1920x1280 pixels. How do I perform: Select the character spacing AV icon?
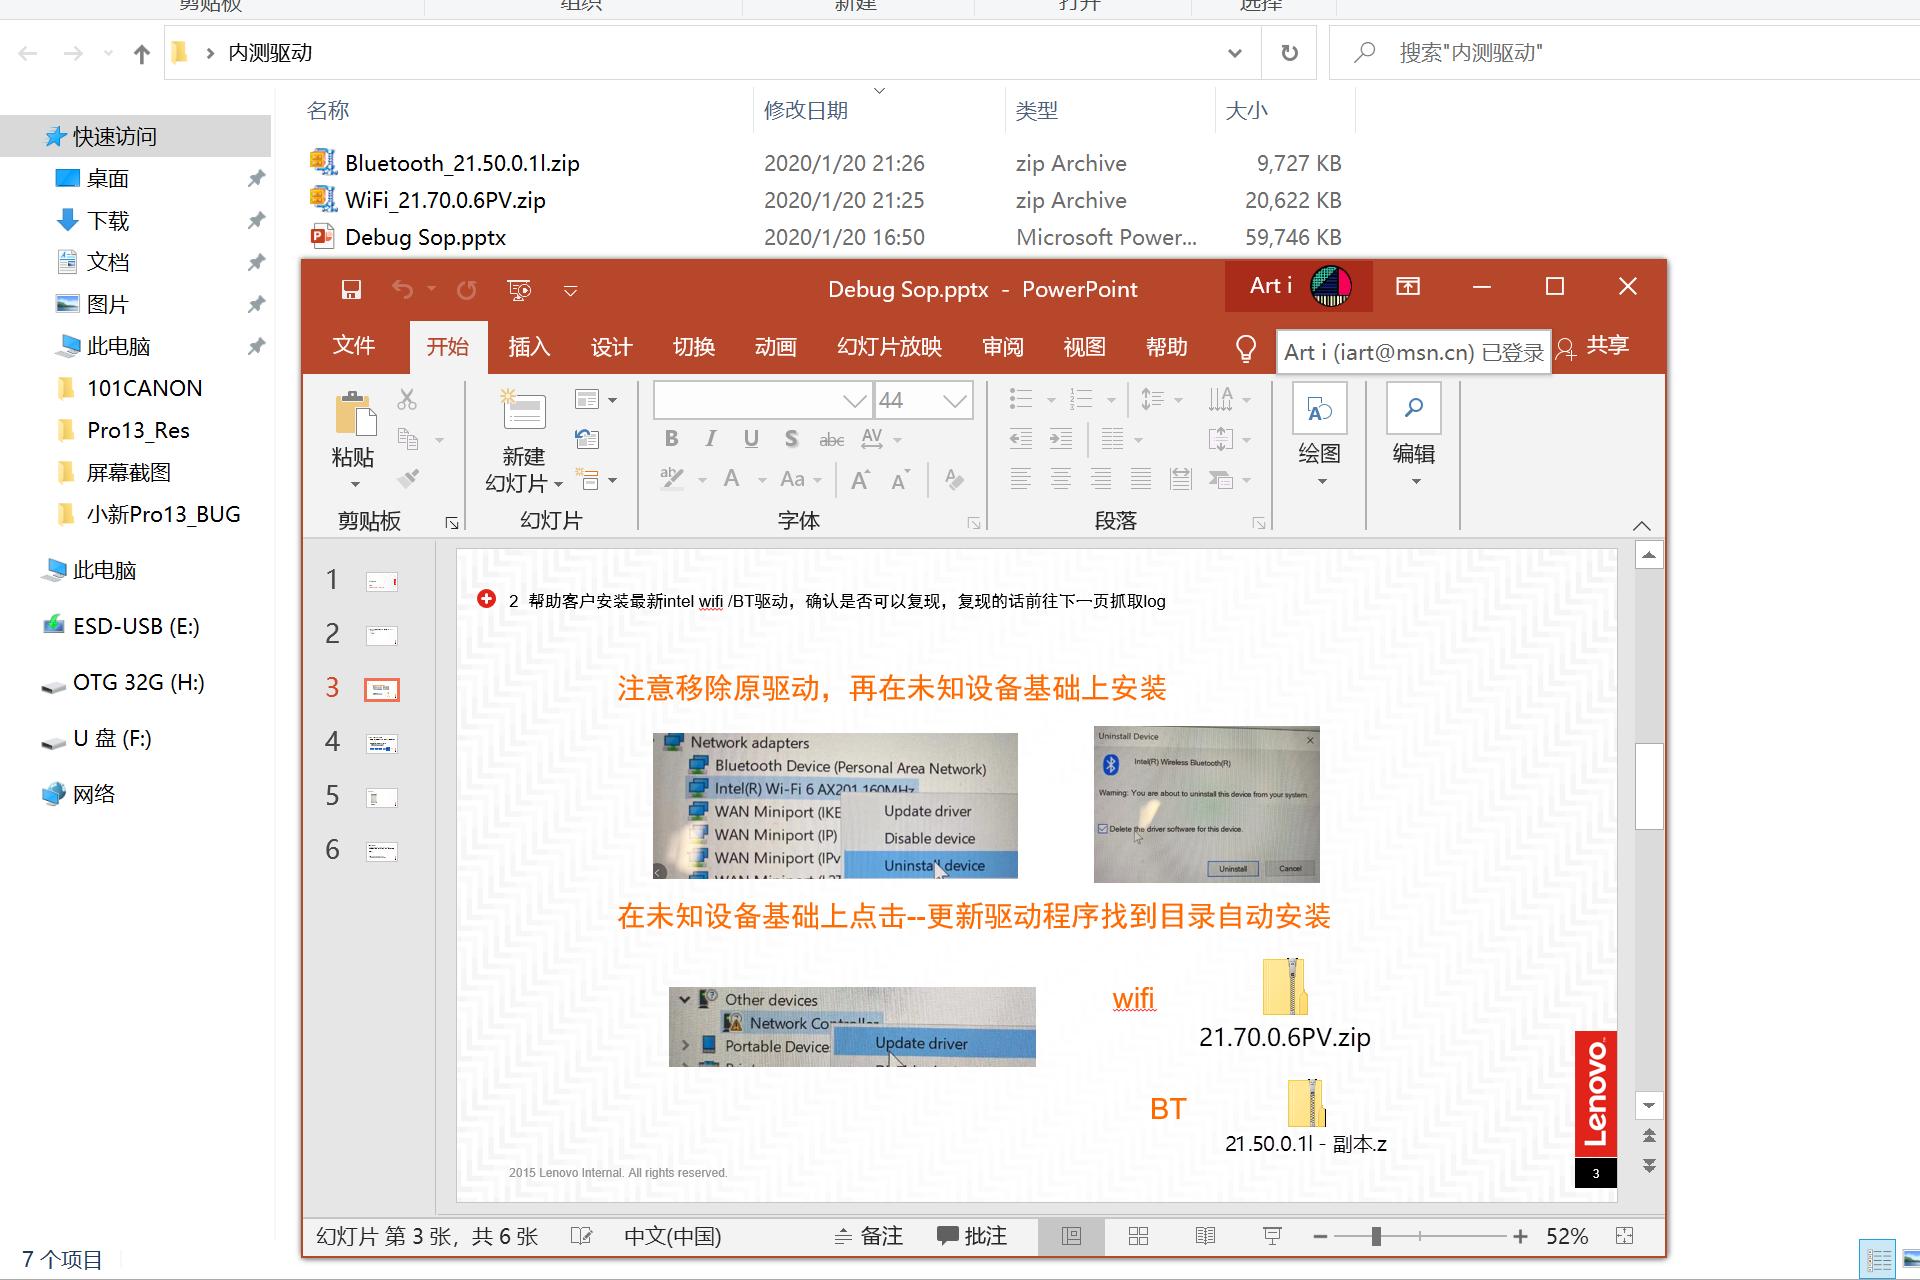[x=871, y=438]
